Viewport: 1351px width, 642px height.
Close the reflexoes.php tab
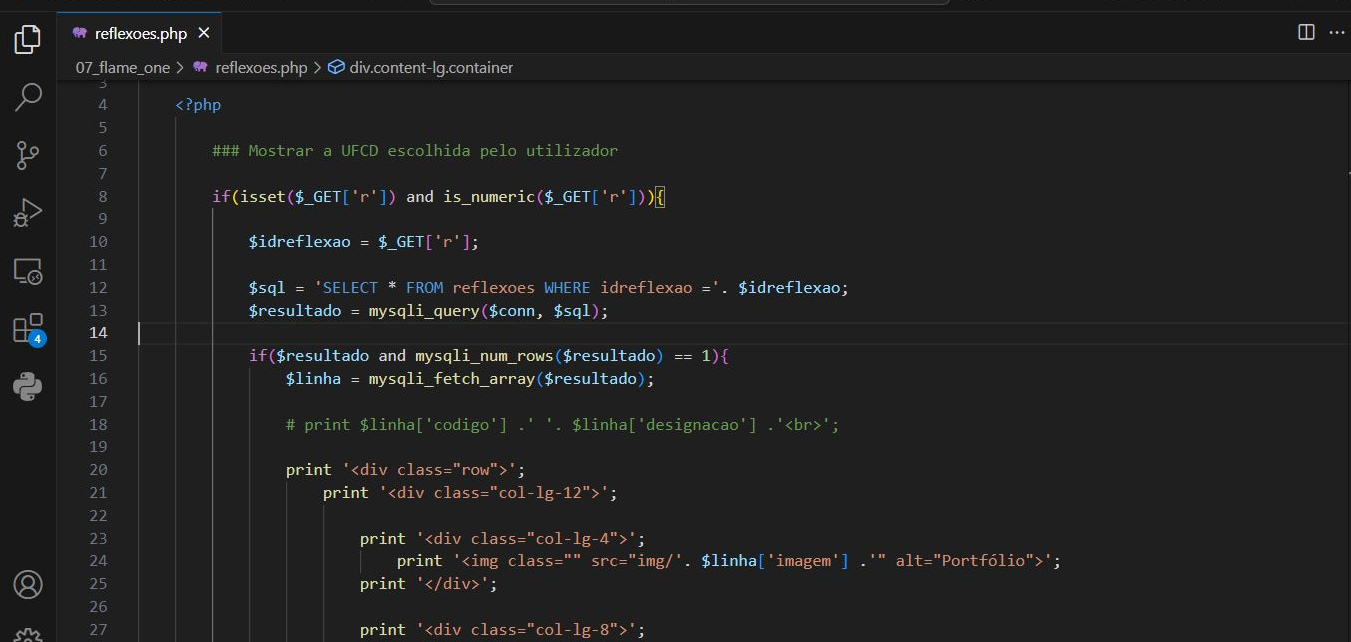point(204,33)
